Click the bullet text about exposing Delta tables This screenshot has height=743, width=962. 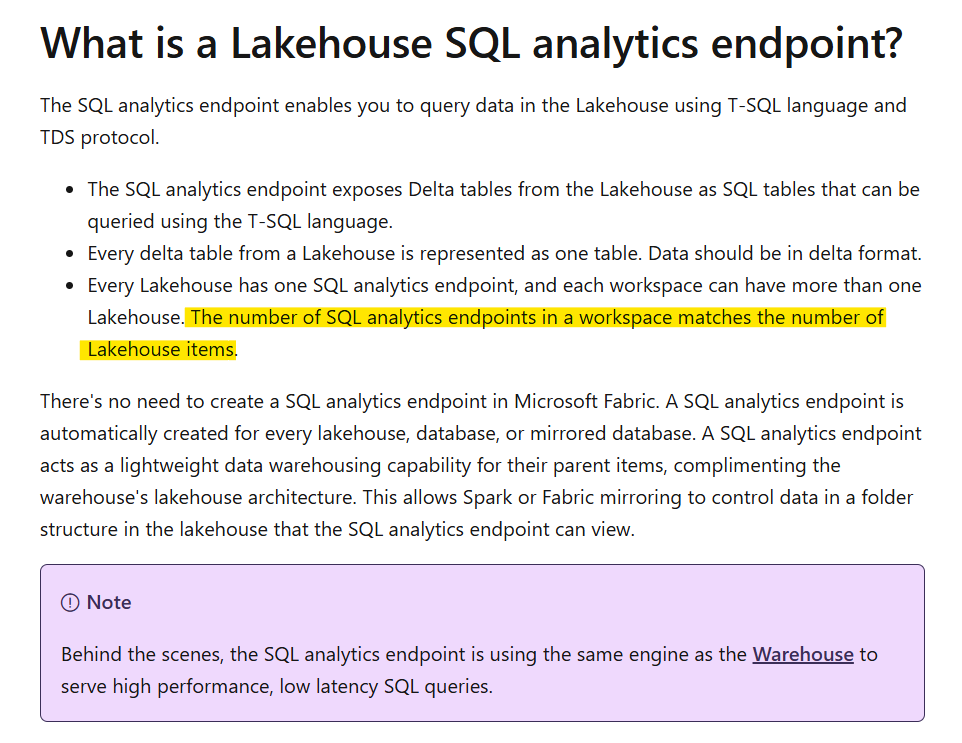(x=503, y=190)
